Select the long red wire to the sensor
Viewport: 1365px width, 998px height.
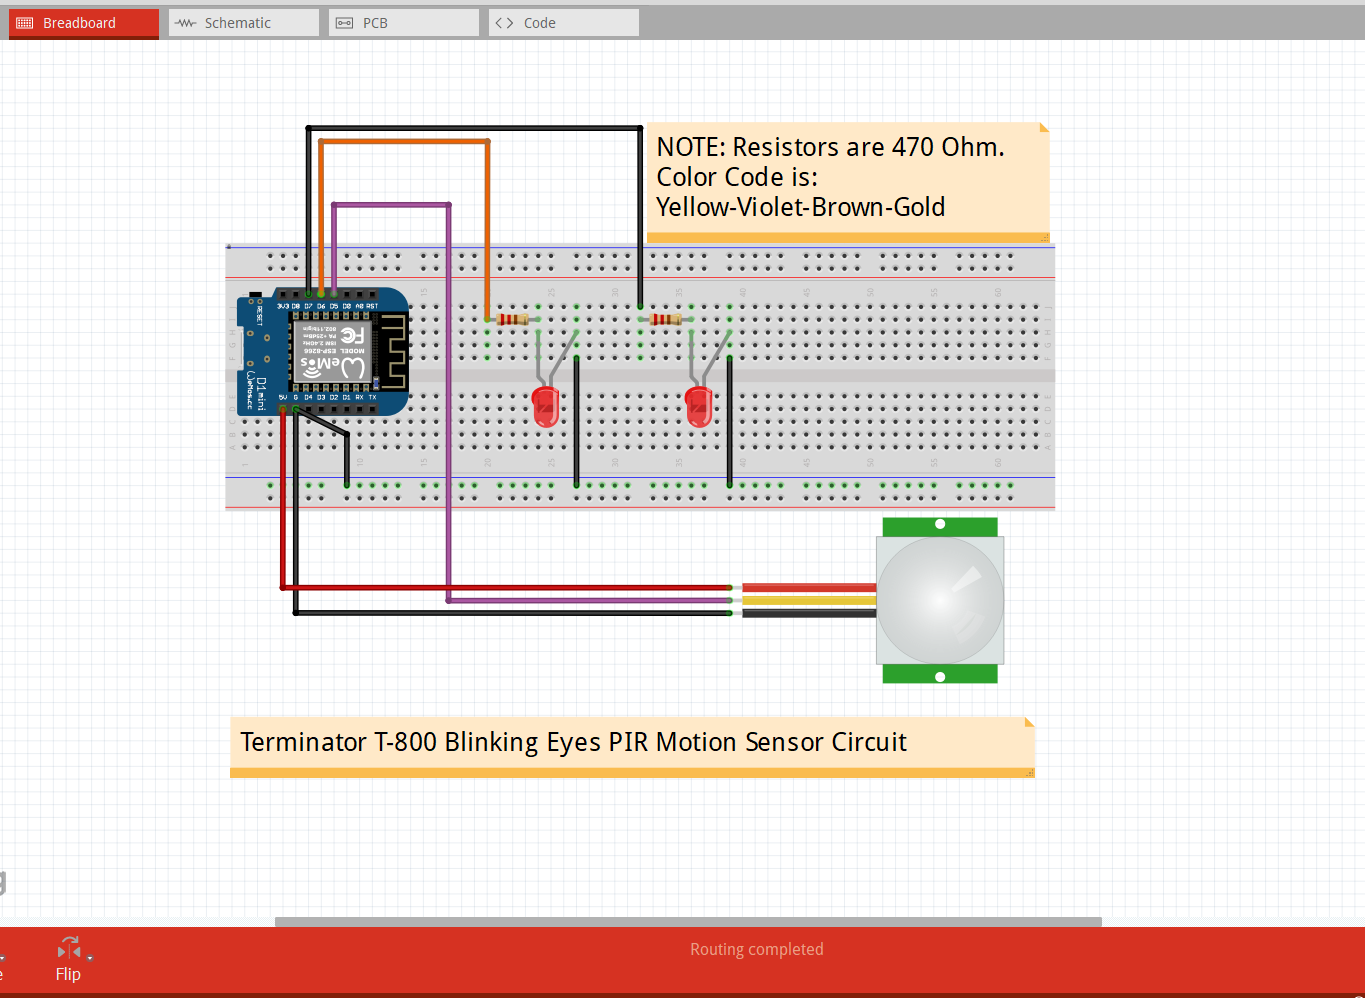pyautogui.click(x=507, y=587)
